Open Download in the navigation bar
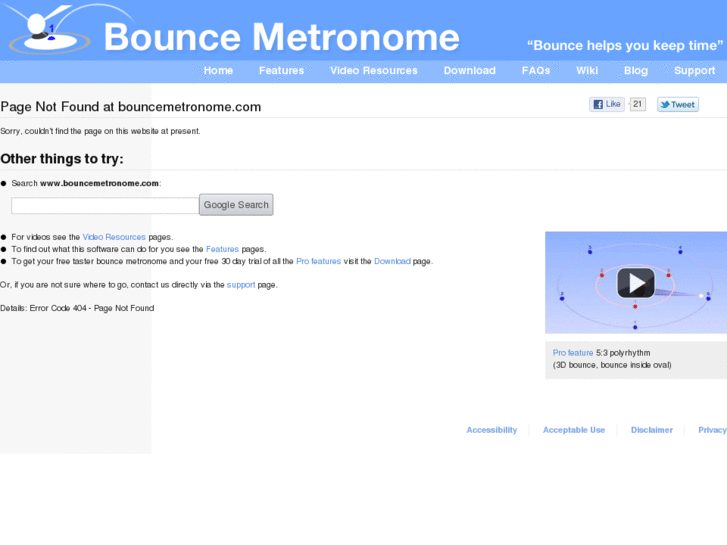Screen dimensions: 727x545 coord(470,71)
